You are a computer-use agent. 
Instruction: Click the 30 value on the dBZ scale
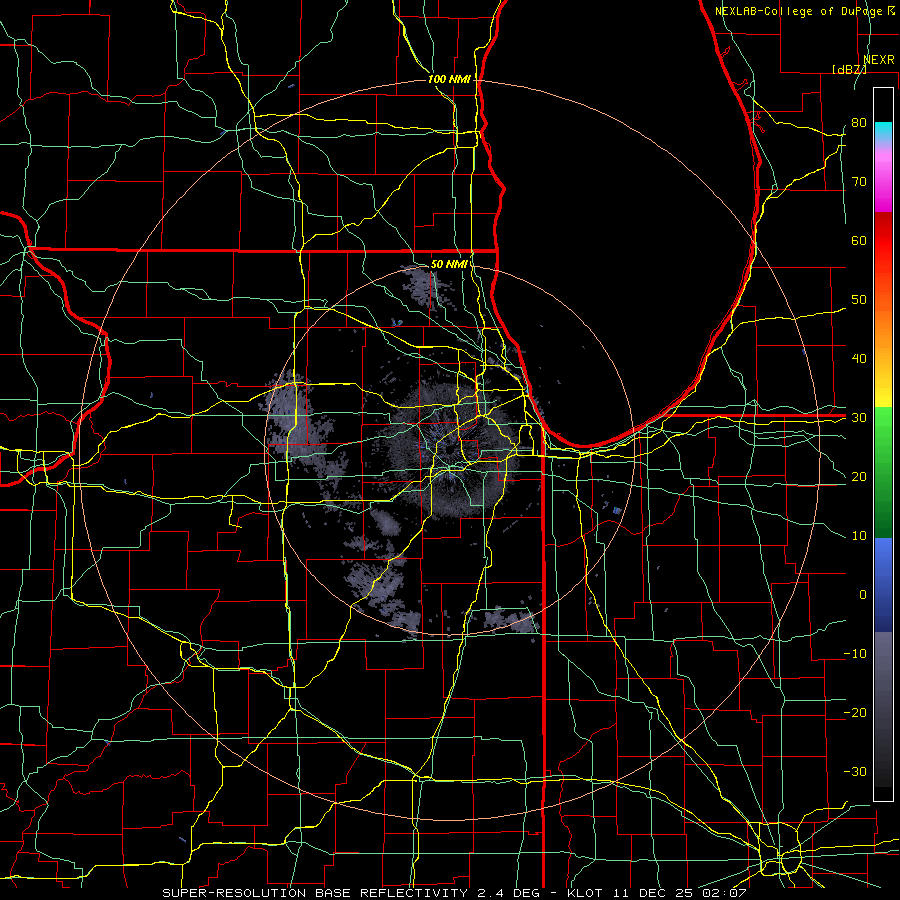[859, 418]
